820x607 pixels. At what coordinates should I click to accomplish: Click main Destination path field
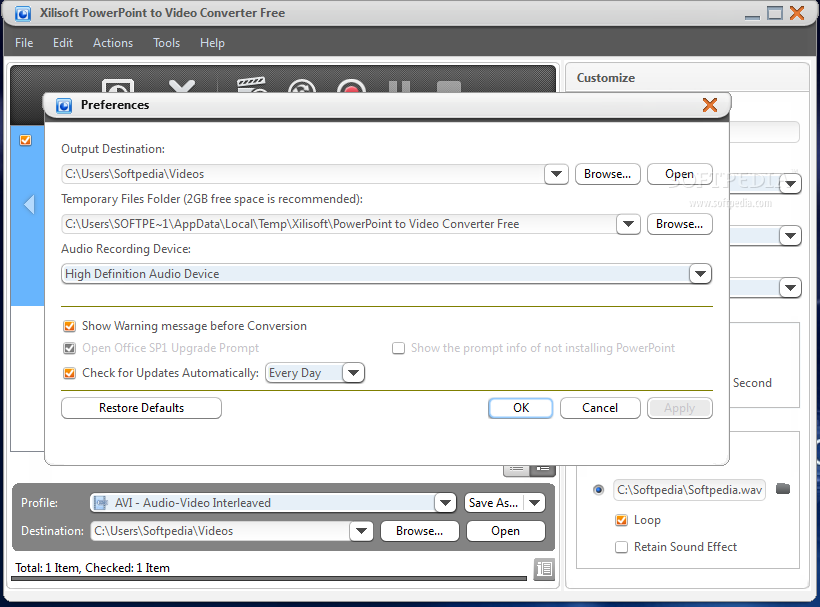click(220, 531)
